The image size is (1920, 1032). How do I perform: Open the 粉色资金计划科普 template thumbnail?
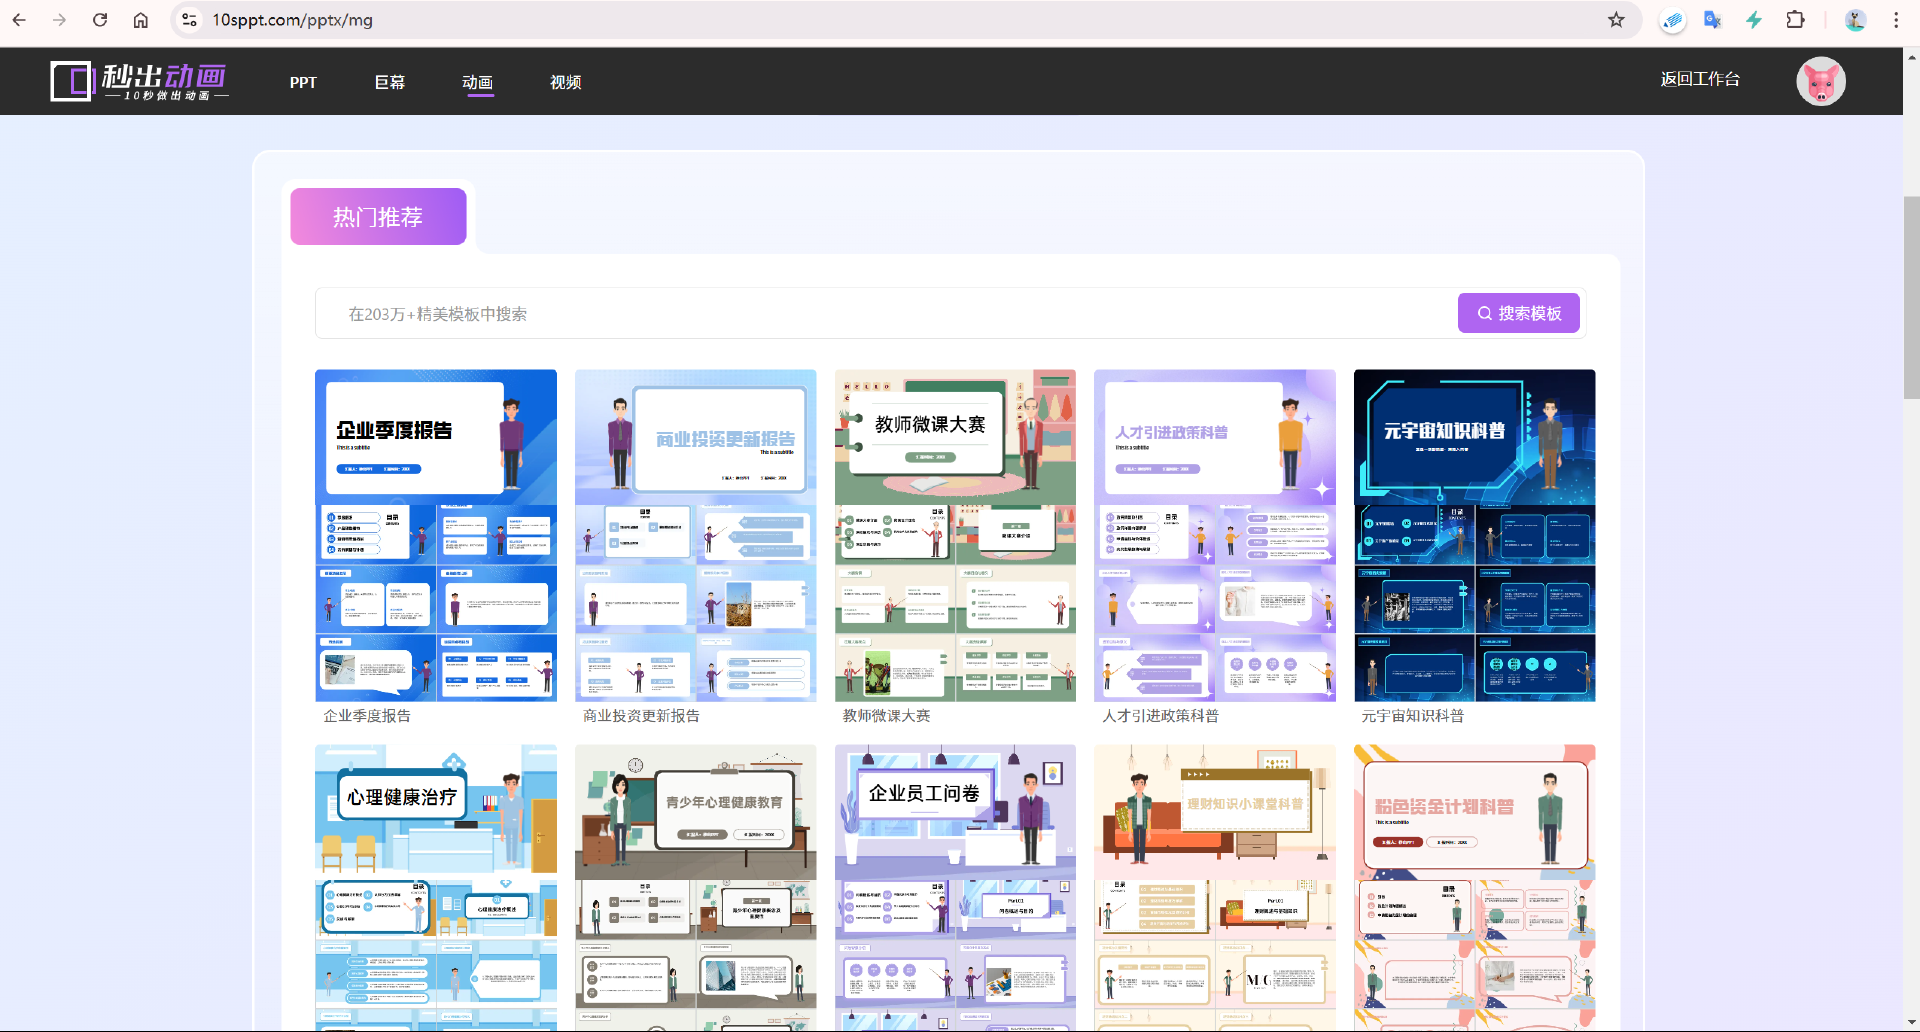[1474, 888]
